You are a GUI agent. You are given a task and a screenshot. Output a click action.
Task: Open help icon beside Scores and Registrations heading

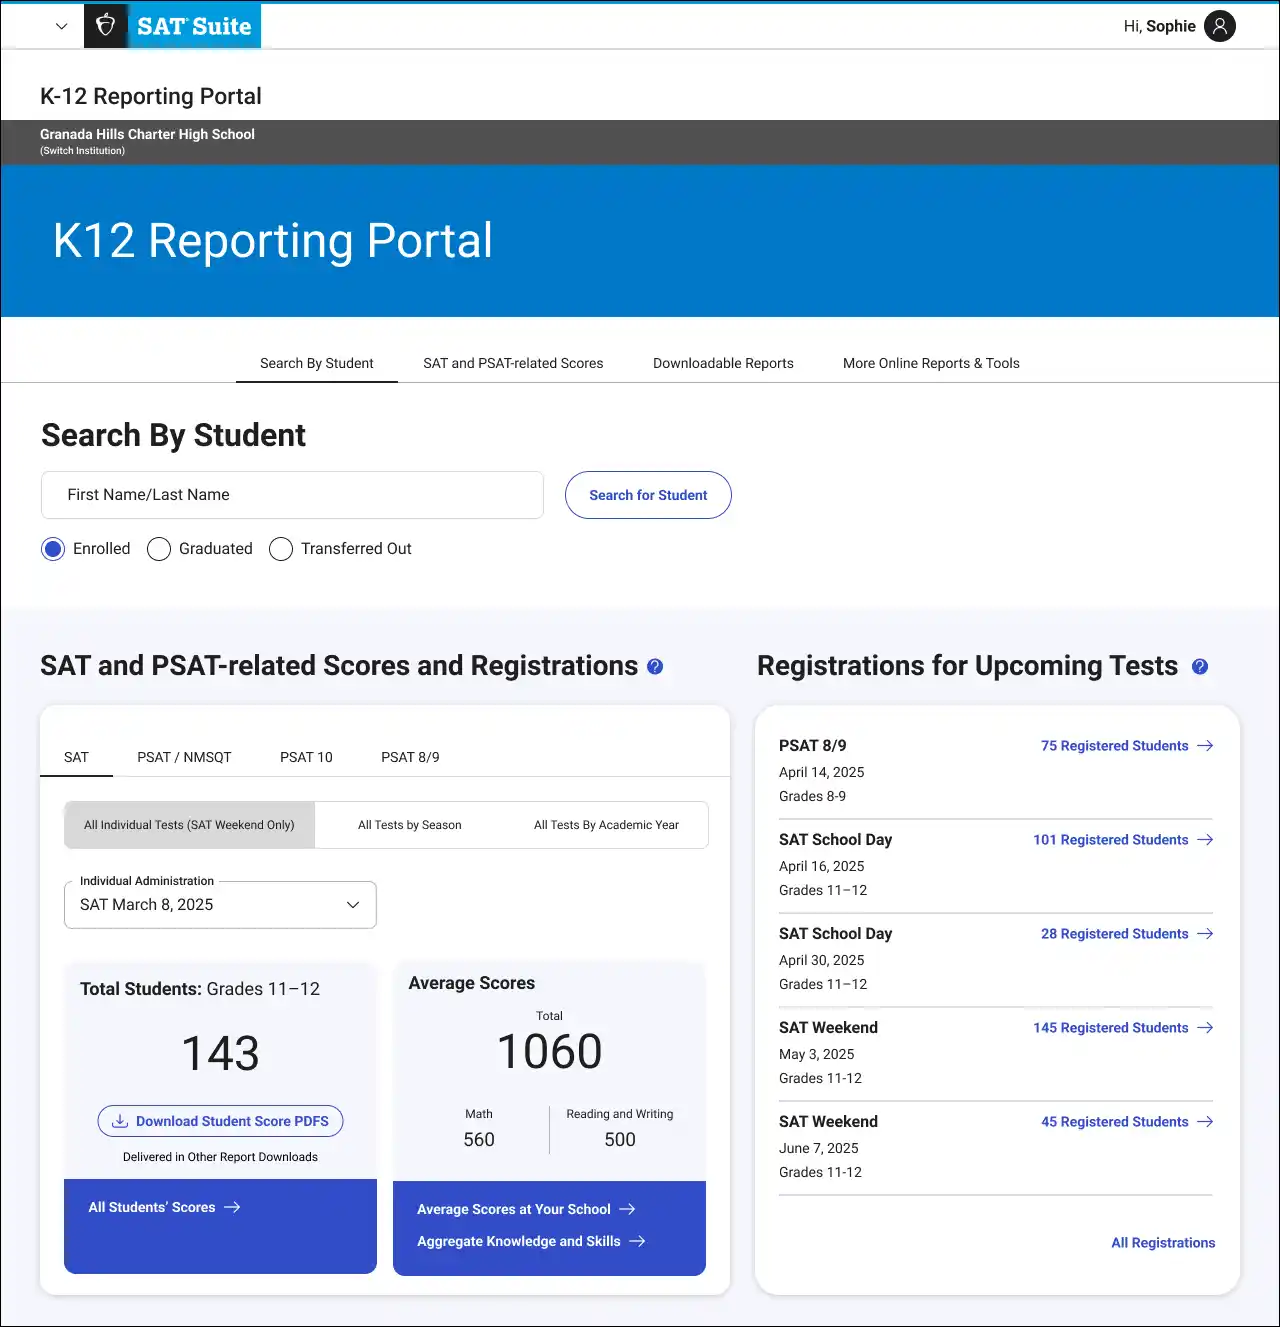655,667
